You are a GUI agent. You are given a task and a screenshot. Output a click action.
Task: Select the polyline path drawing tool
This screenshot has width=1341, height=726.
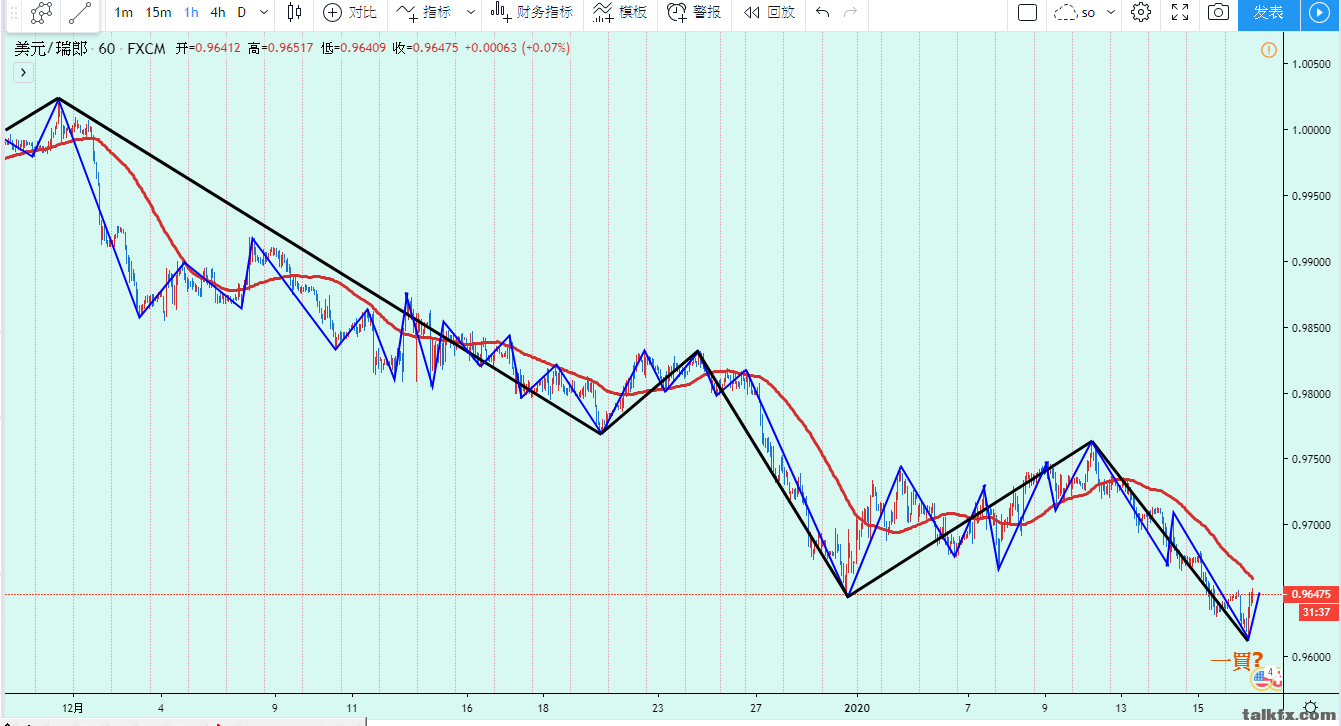41,13
